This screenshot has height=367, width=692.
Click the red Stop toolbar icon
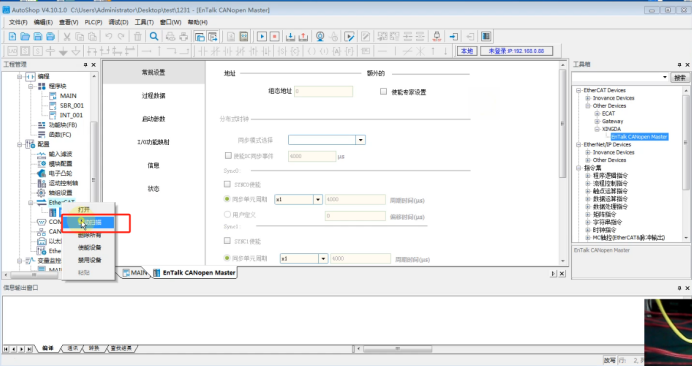(x=275, y=37)
